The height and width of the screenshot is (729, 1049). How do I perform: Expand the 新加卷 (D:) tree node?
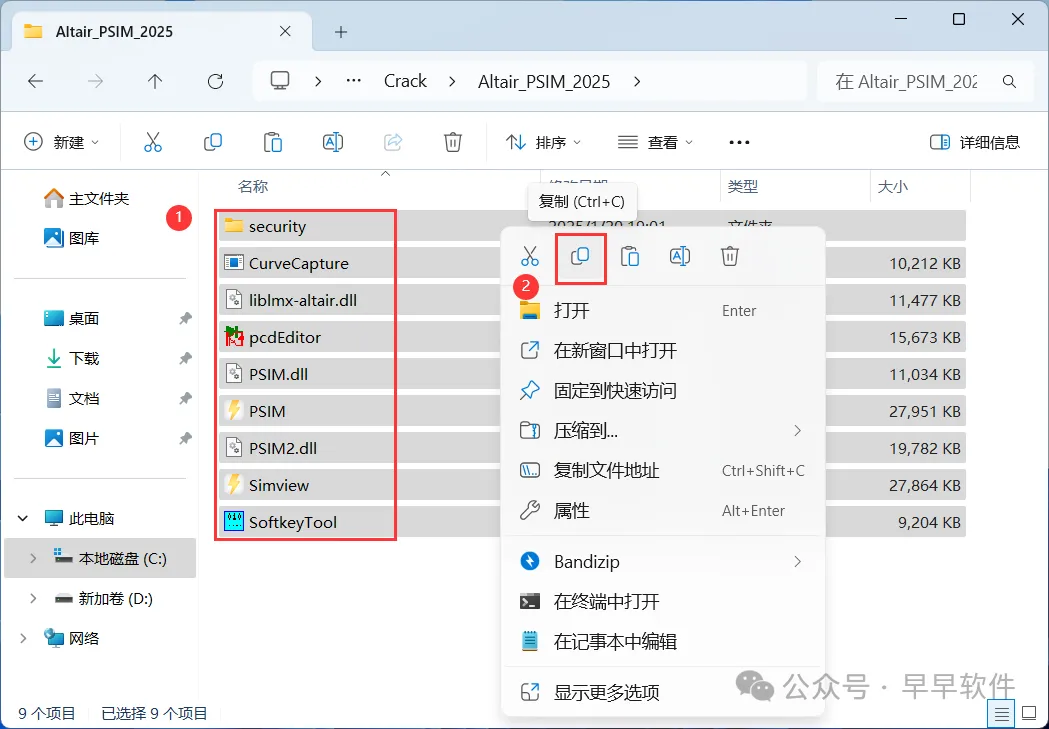click(33, 598)
